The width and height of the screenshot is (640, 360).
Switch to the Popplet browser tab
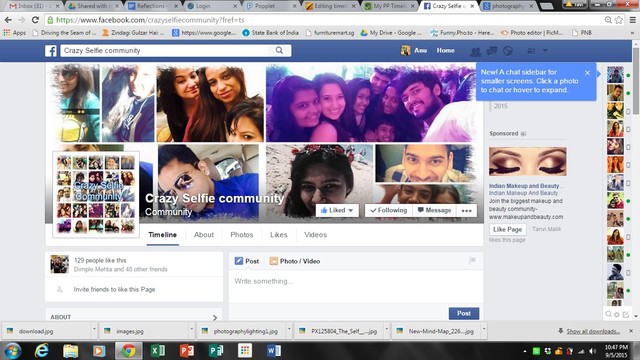tap(271, 6)
